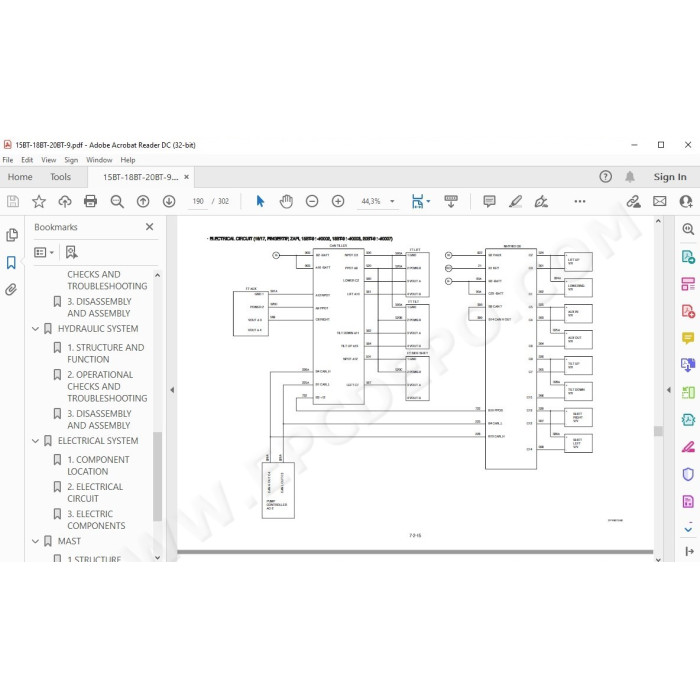Open the Protect shield tool
Image resolution: width=700 pixels, height=700 pixels.
click(x=688, y=474)
